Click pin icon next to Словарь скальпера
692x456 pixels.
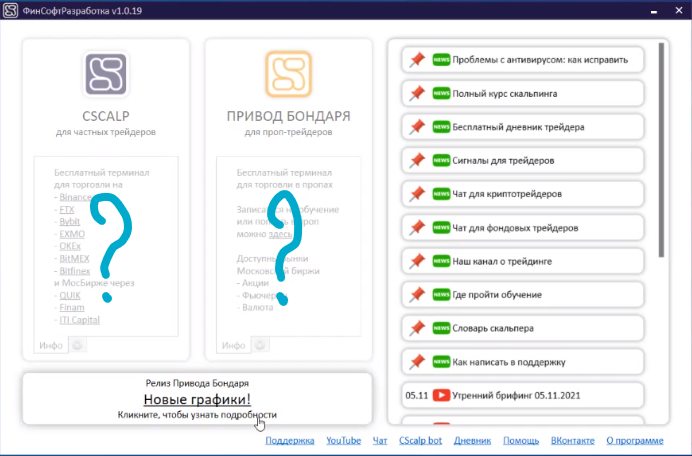[x=417, y=328]
